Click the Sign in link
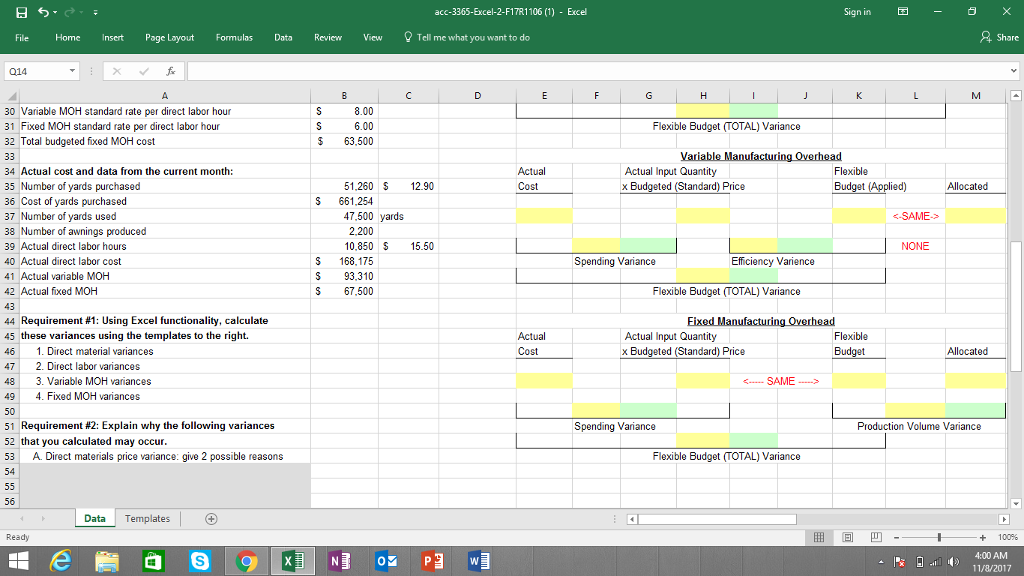The image size is (1024, 576). click(x=857, y=10)
